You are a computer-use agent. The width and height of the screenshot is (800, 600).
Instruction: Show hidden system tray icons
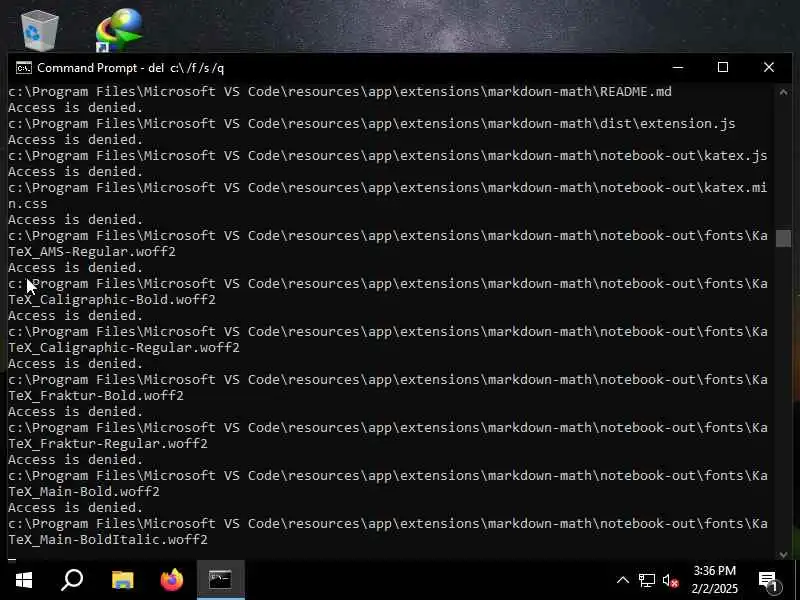pyautogui.click(x=622, y=580)
